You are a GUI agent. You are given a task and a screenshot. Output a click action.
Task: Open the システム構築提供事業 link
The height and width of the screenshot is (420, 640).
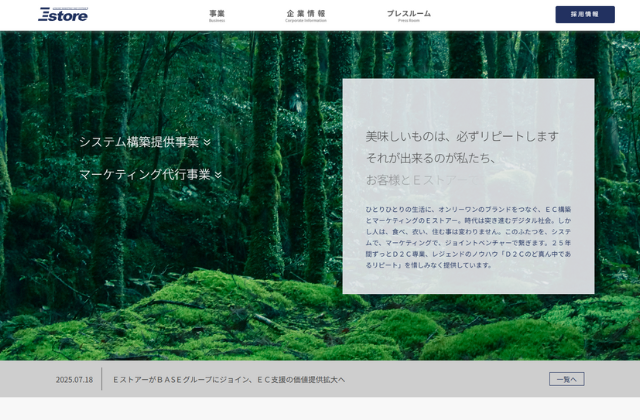138,142
